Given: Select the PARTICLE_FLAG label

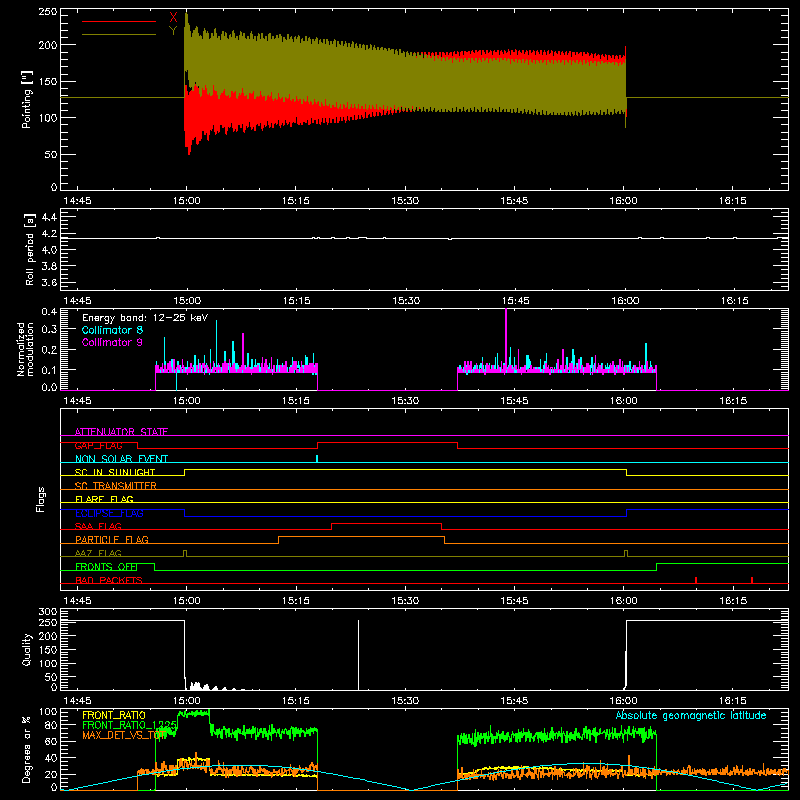Looking at the screenshot, I should click(x=112, y=539).
